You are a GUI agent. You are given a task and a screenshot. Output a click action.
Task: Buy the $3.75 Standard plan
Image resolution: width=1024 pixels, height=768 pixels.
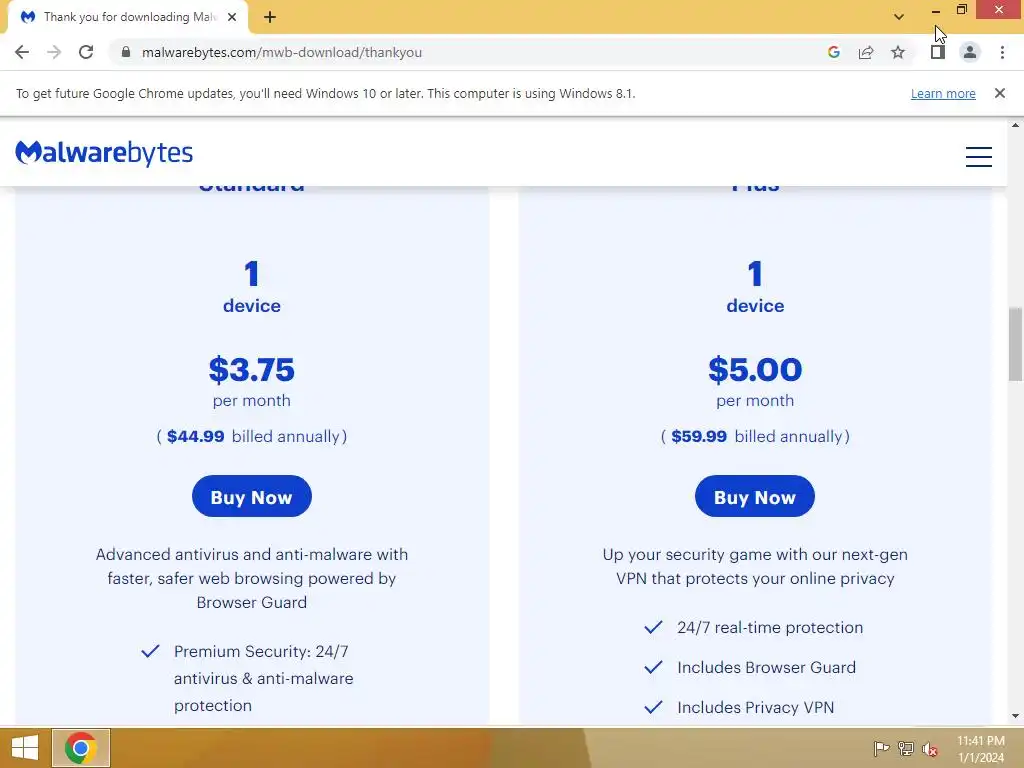pos(251,496)
